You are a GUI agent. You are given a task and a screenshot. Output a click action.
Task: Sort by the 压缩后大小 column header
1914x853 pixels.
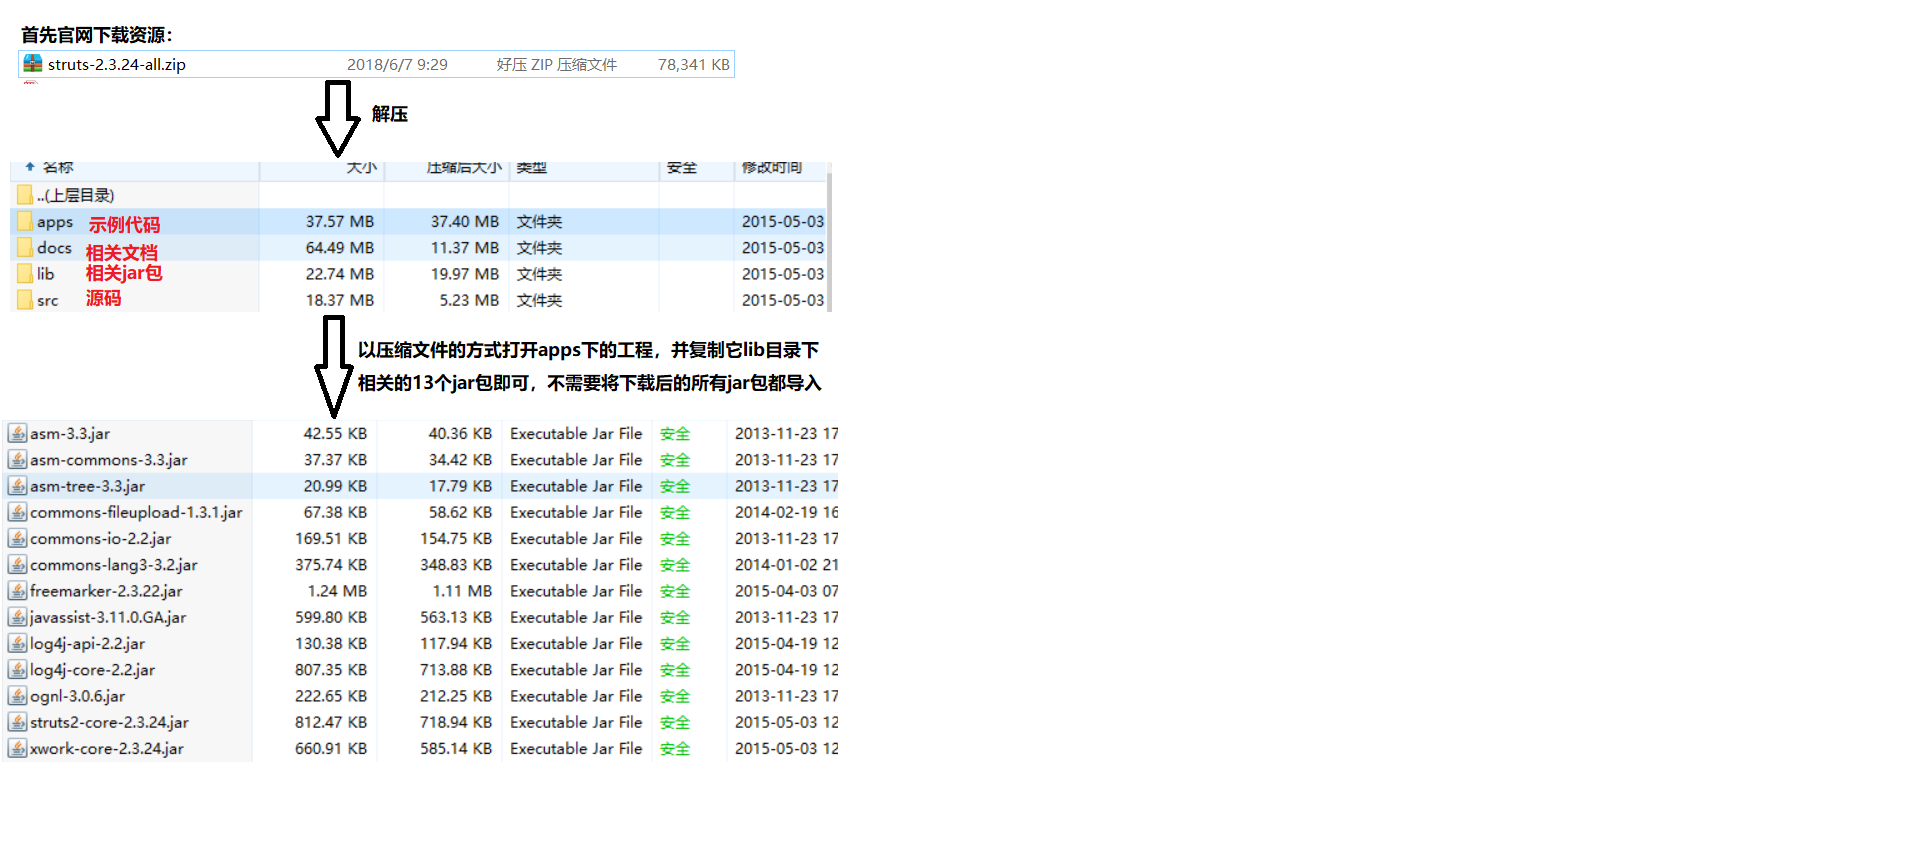coord(464,167)
